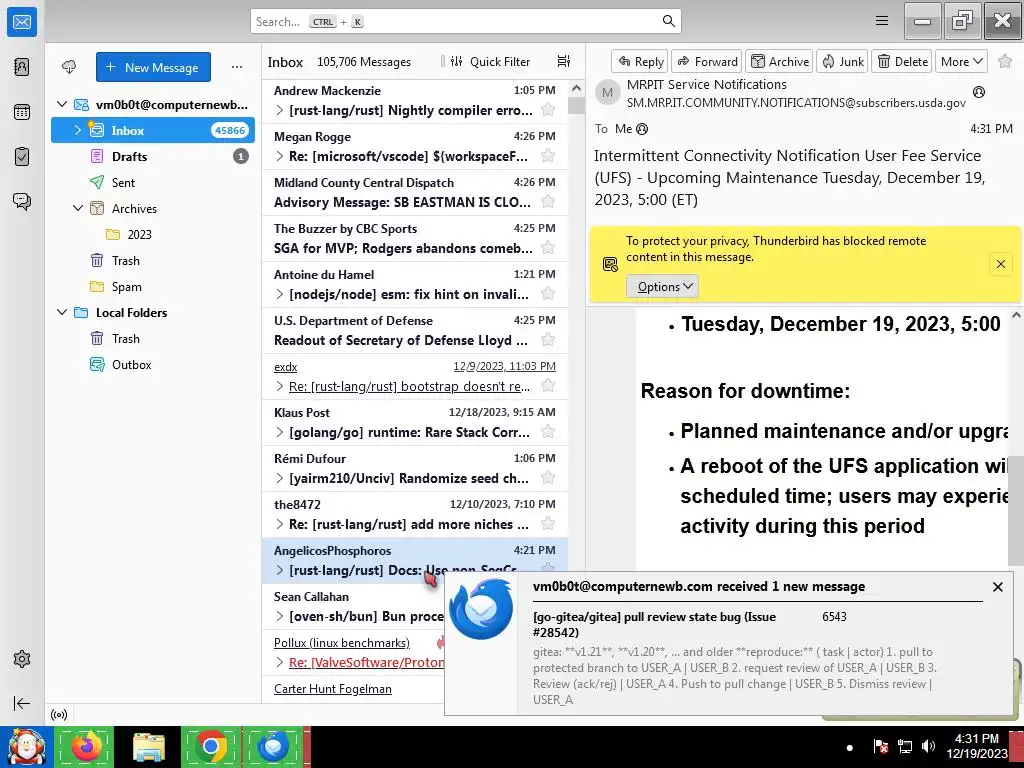
Task: Archive the open message
Action: tap(779, 61)
